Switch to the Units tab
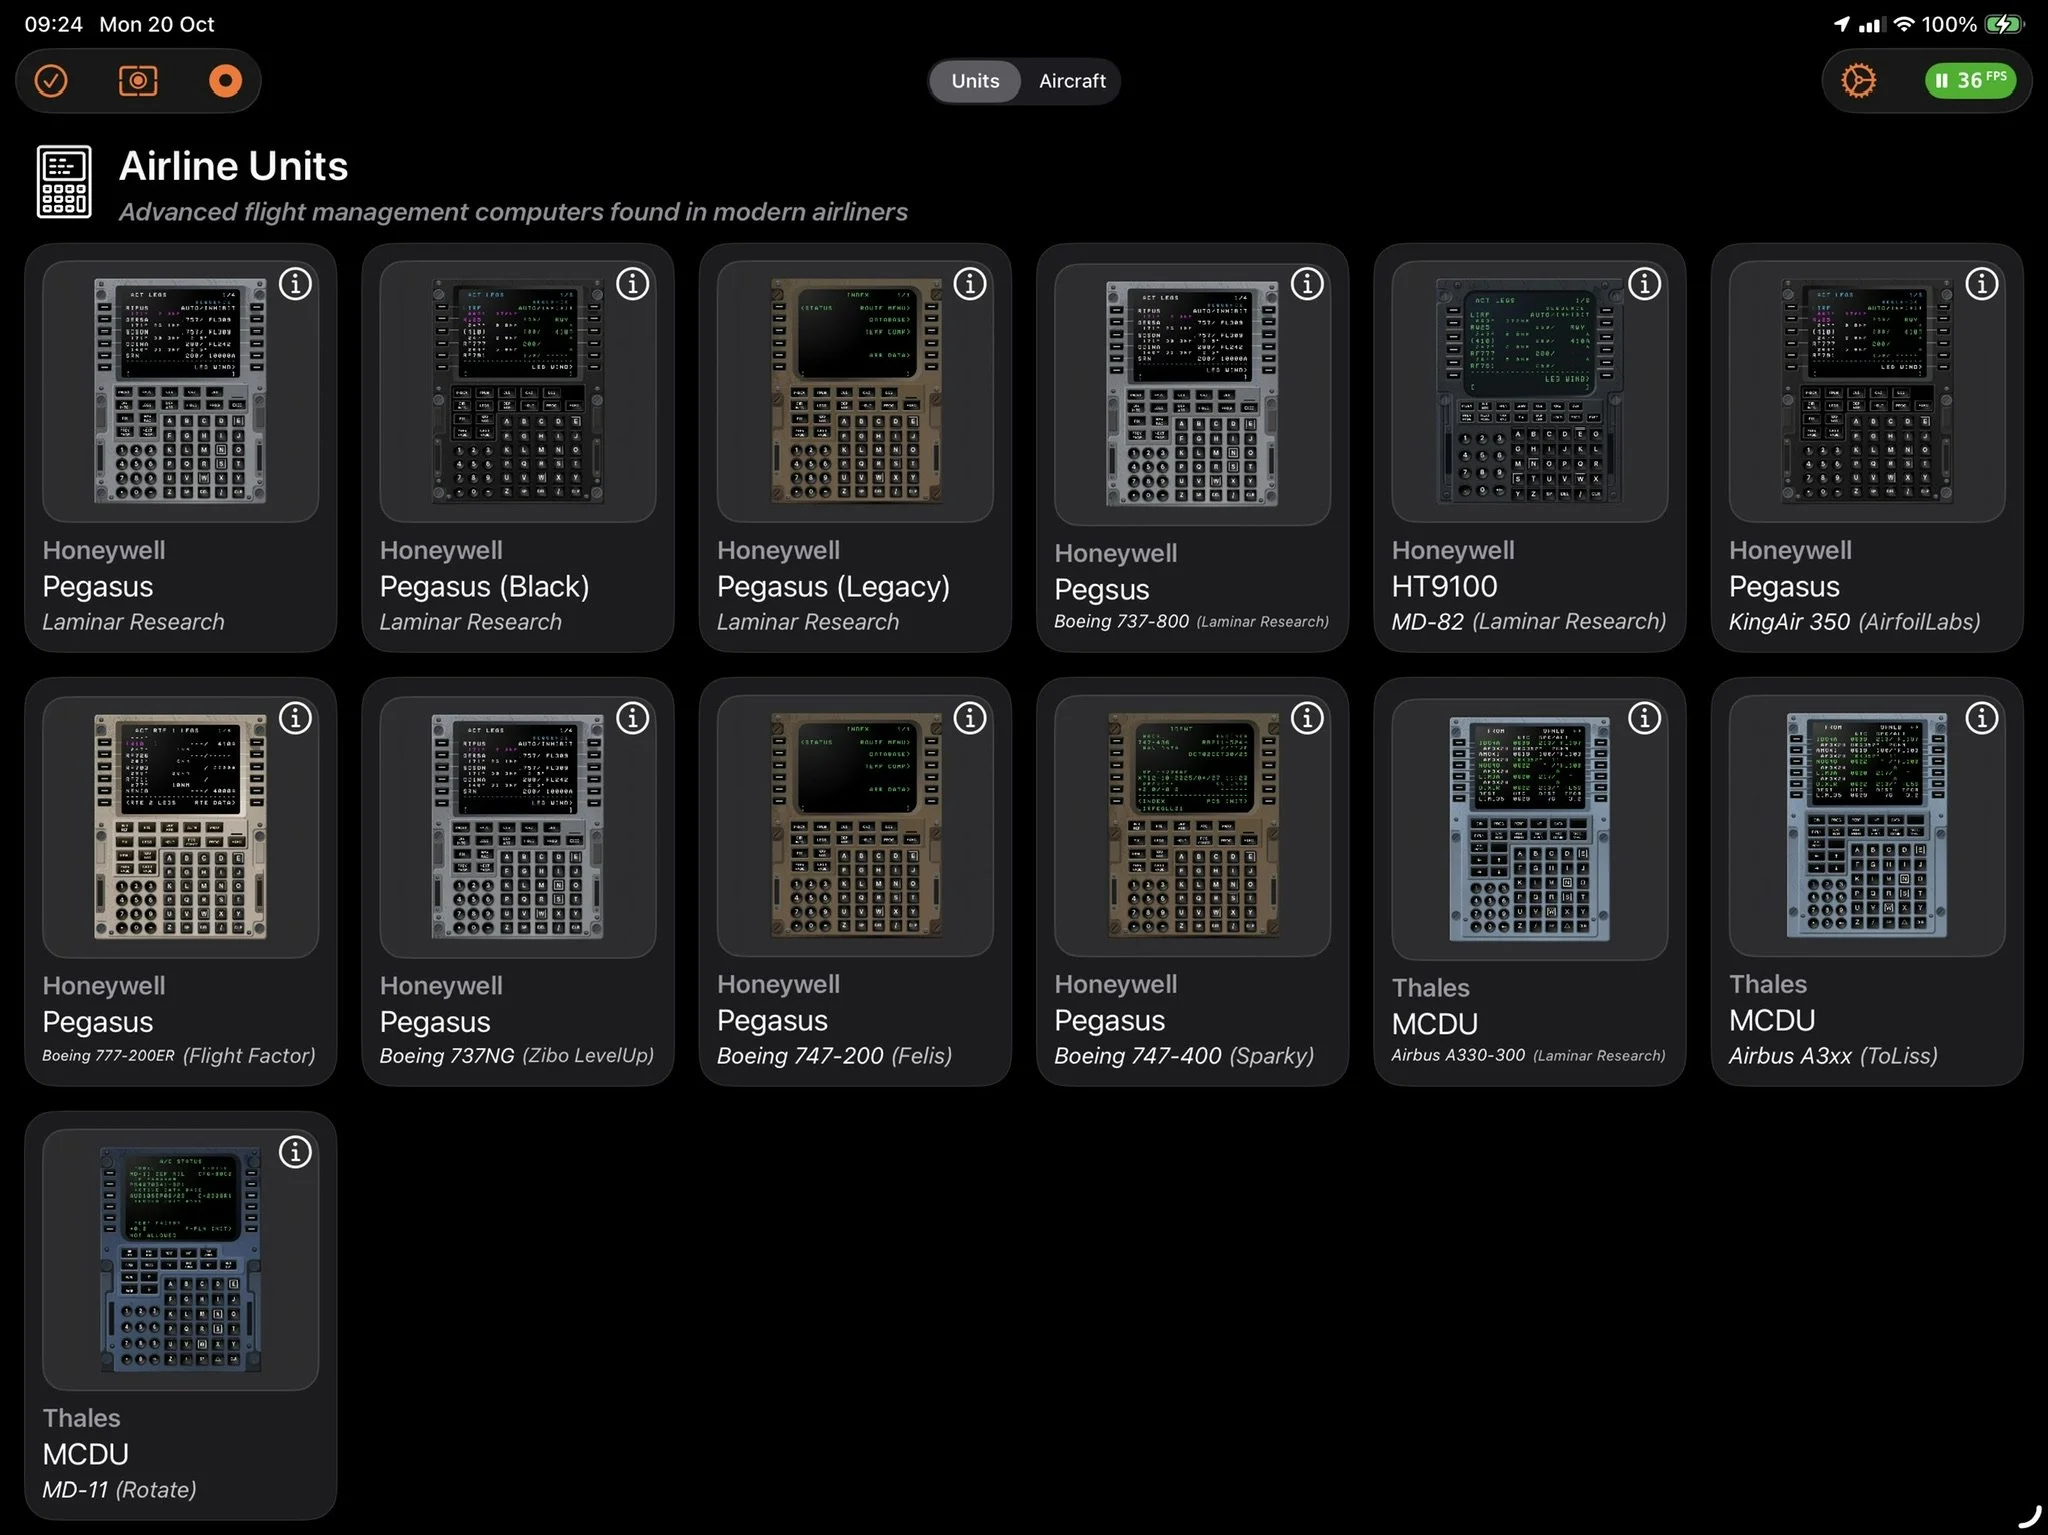This screenshot has width=2048, height=1535. (x=975, y=81)
